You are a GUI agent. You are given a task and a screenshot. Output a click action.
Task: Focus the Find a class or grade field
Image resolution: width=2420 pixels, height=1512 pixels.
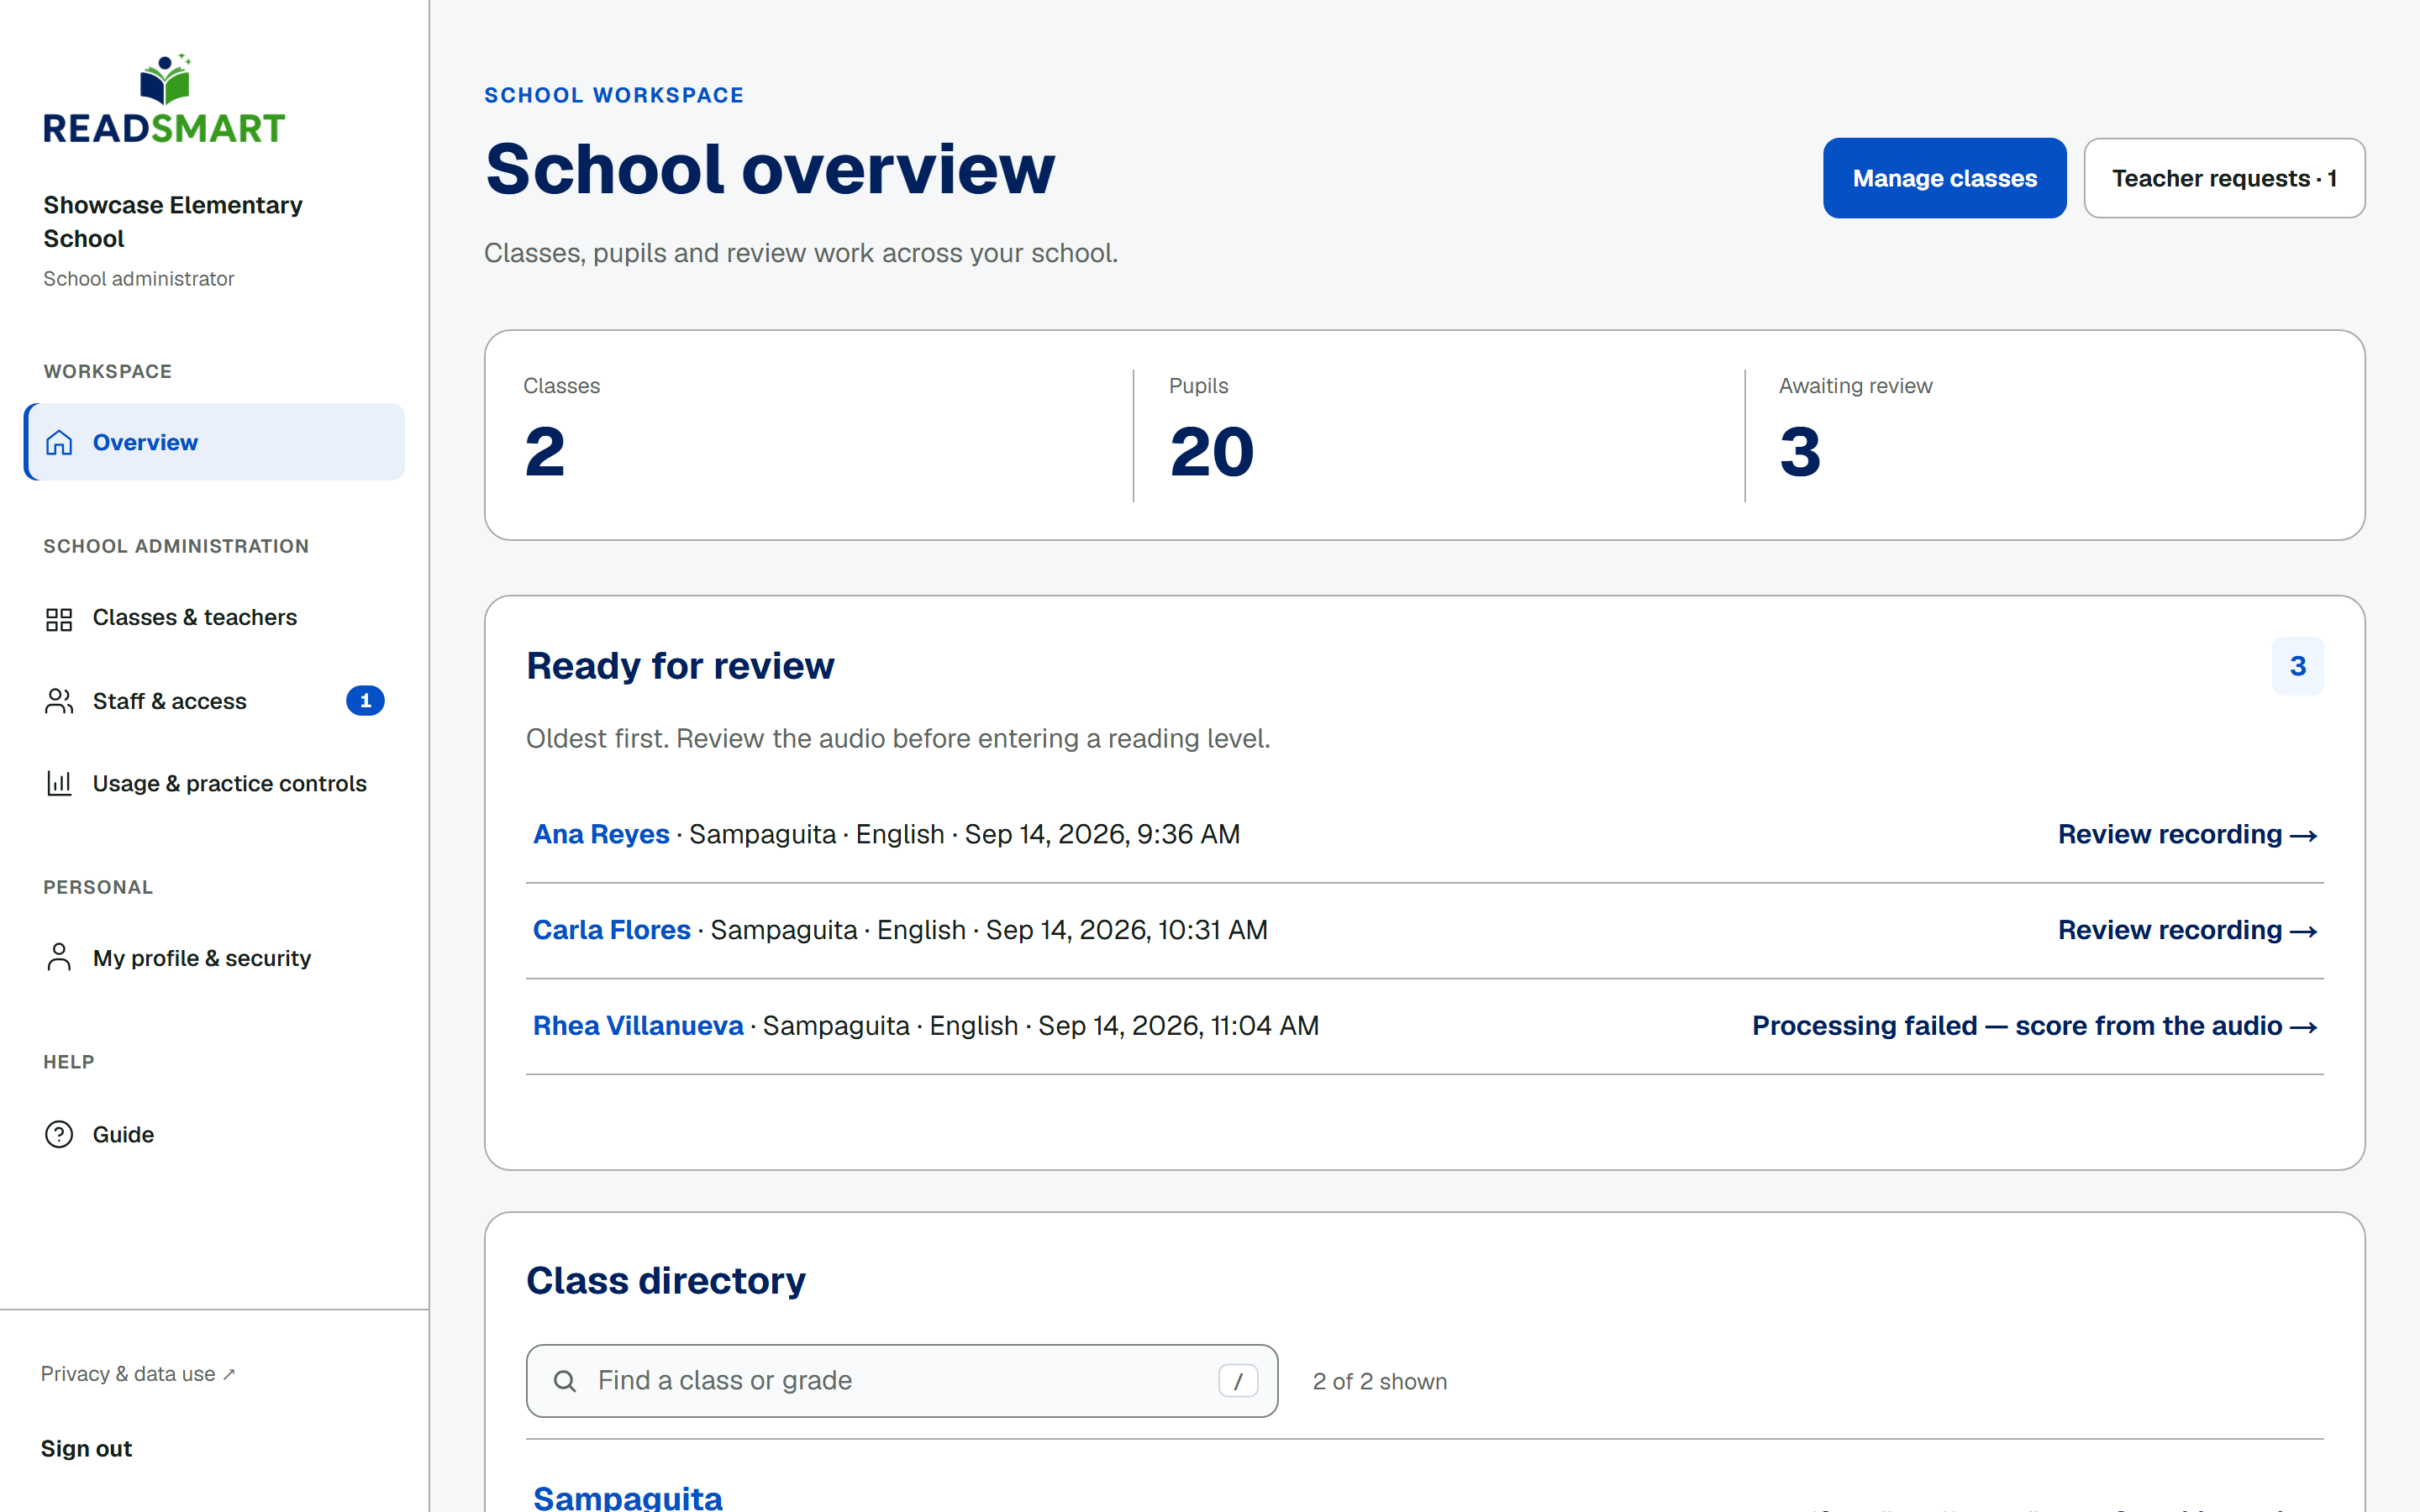(902, 1381)
